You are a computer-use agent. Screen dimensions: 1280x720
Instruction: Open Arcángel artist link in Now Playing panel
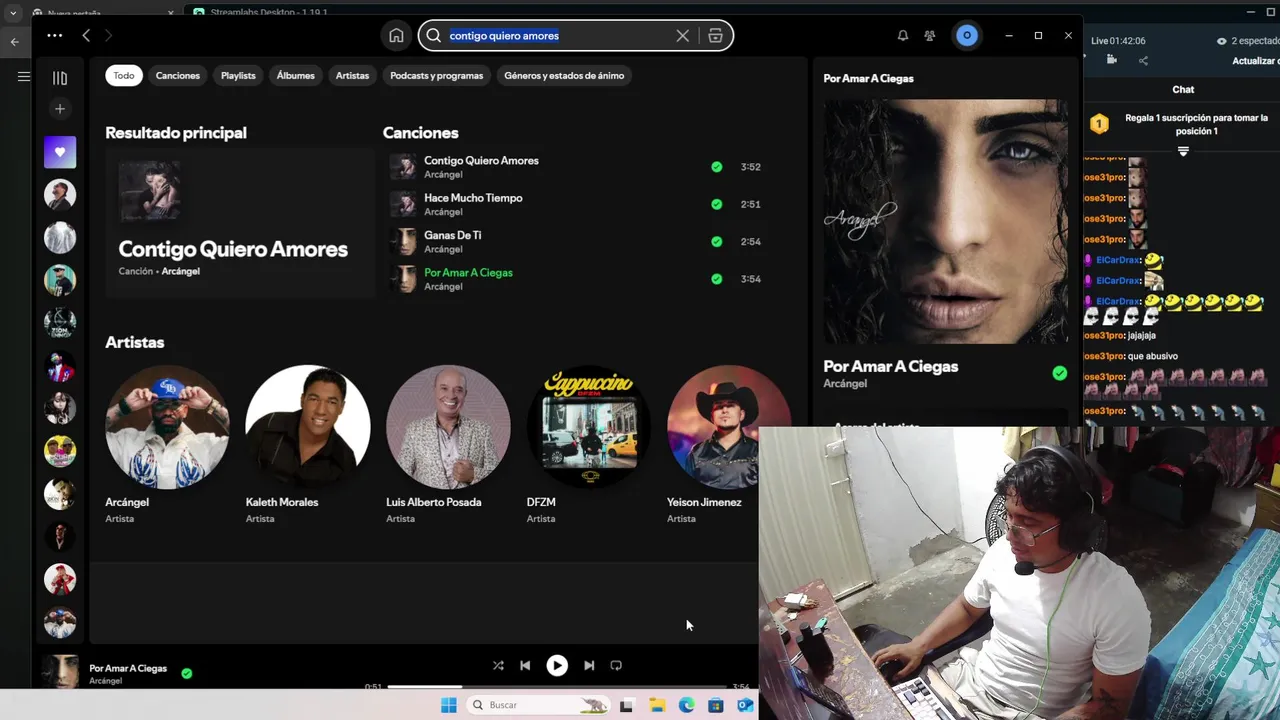point(845,384)
